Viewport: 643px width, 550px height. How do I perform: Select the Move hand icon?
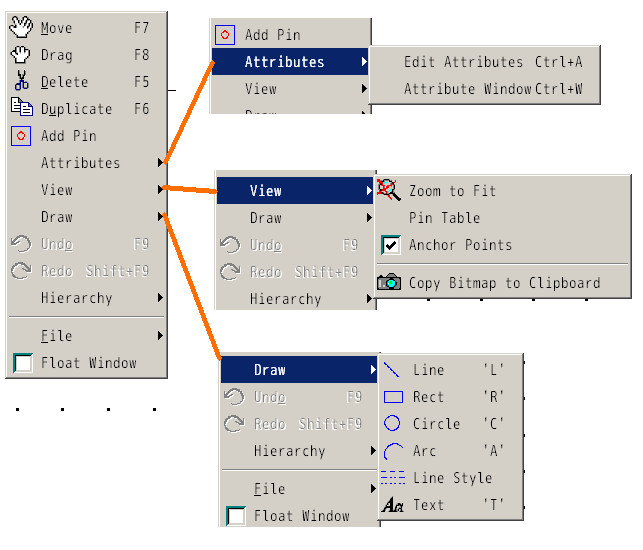pos(21,28)
